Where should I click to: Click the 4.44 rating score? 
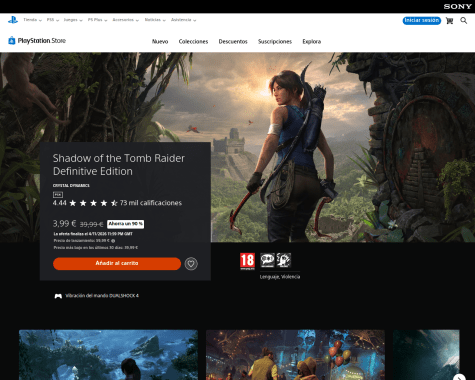(59, 203)
